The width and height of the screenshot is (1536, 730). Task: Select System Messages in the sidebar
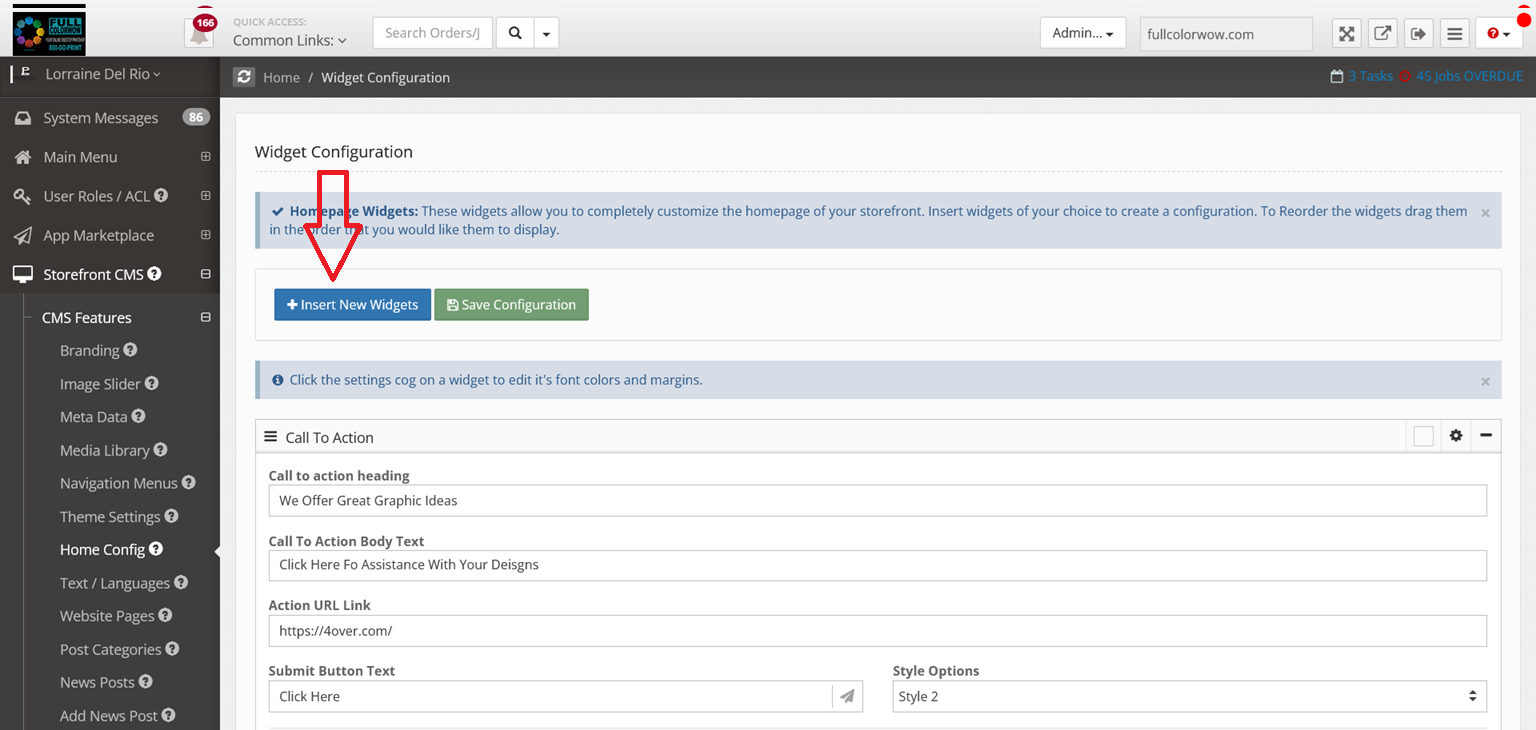pyautogui.click(x=100, y=118)
